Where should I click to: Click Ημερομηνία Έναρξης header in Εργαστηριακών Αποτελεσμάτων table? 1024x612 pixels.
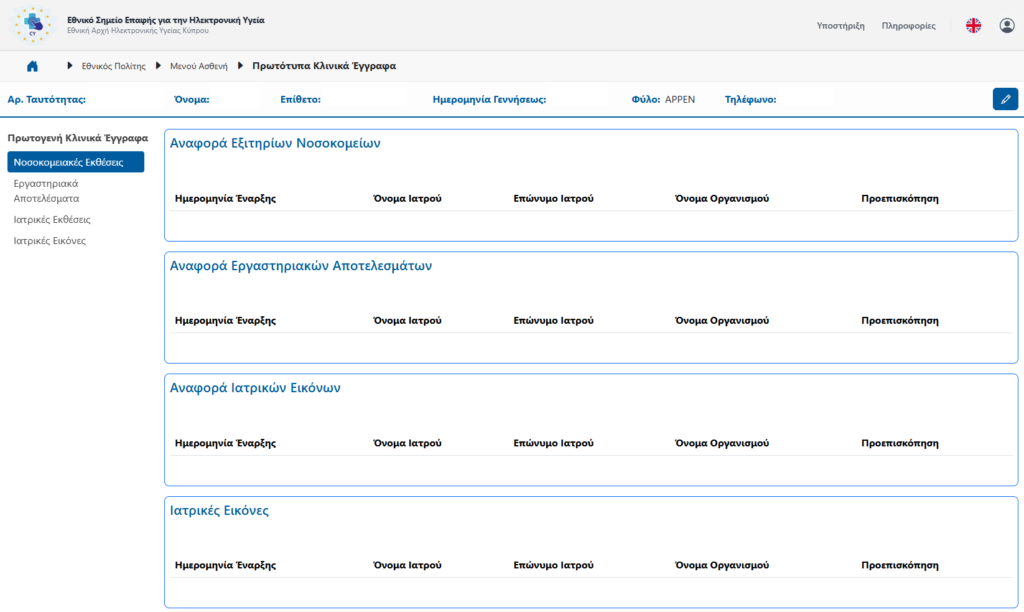(x=225, y=321)
